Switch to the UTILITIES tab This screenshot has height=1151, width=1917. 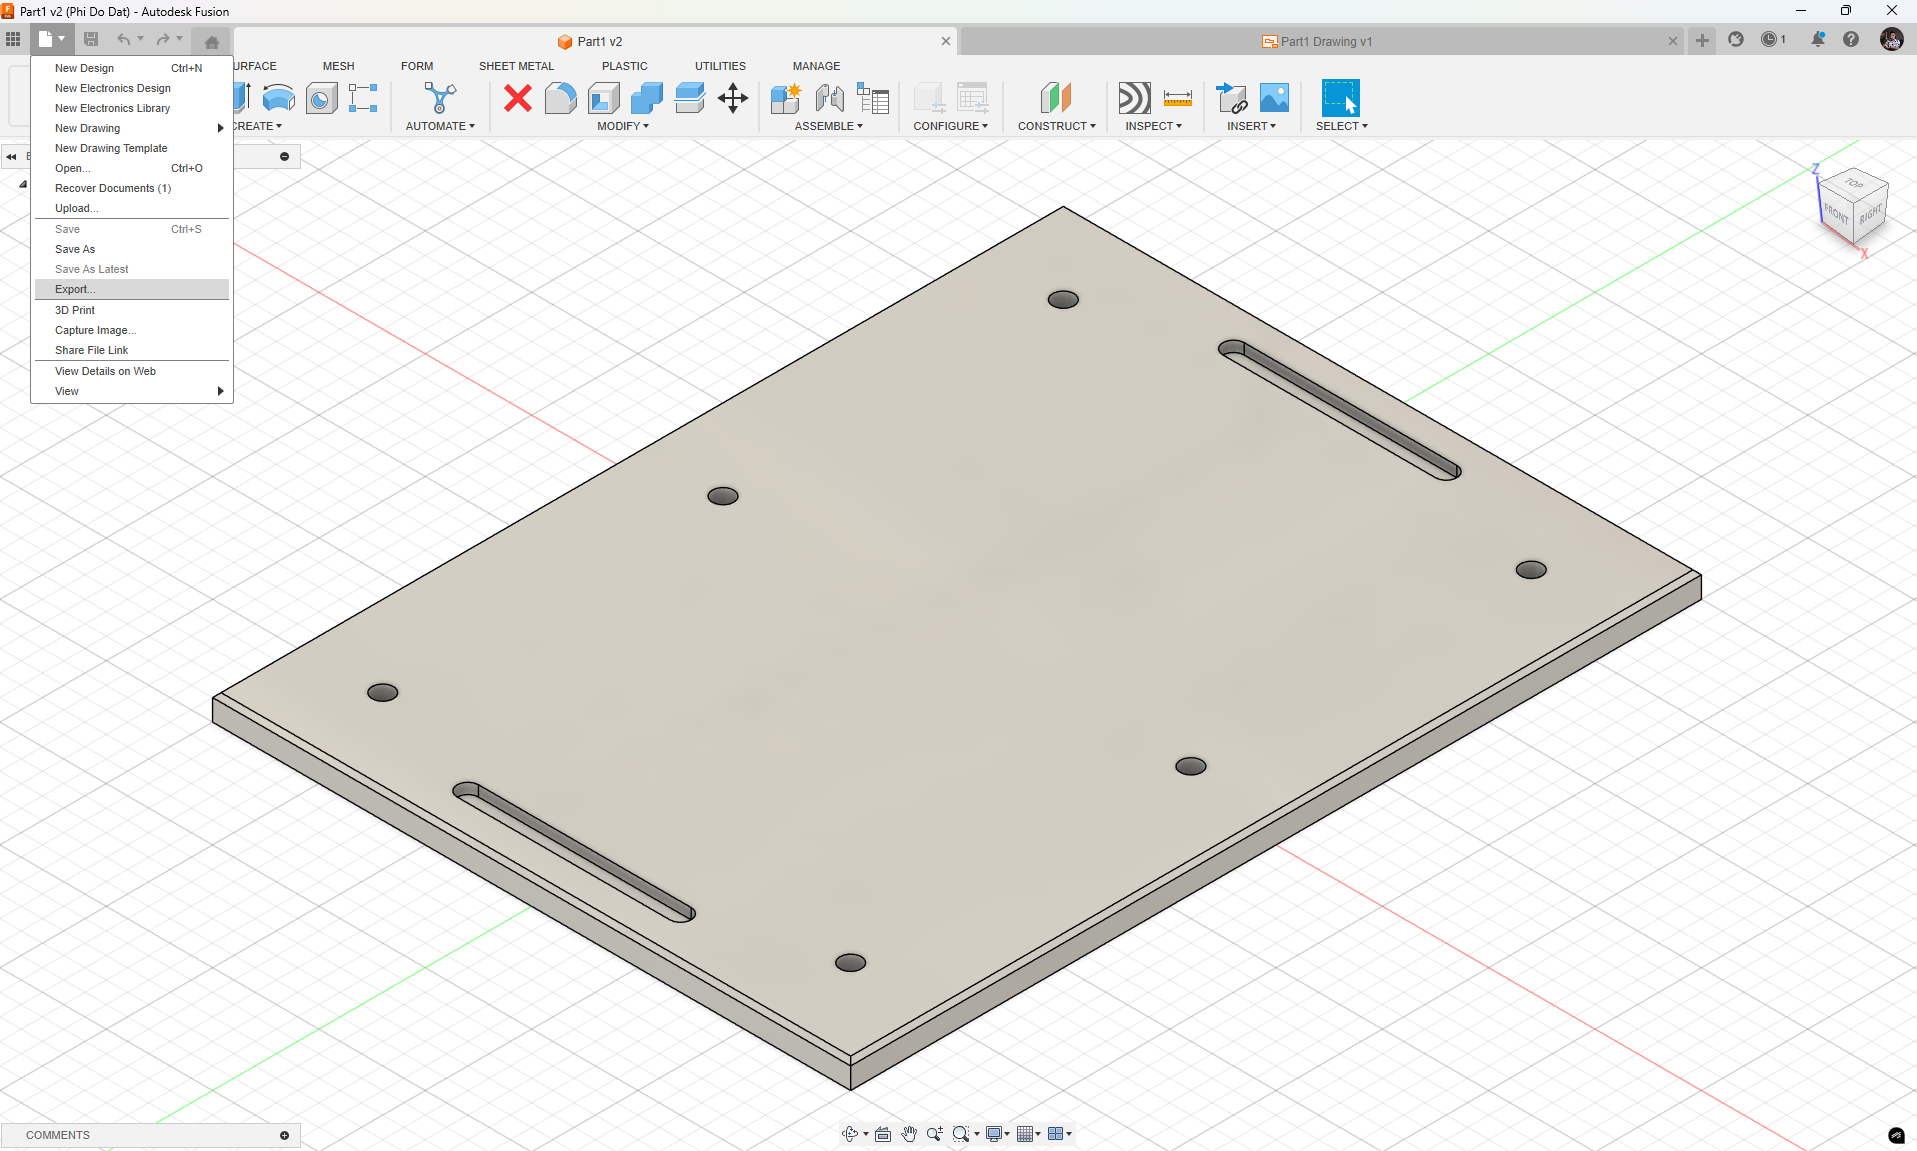pyautogui.click(x=720, y=66)
